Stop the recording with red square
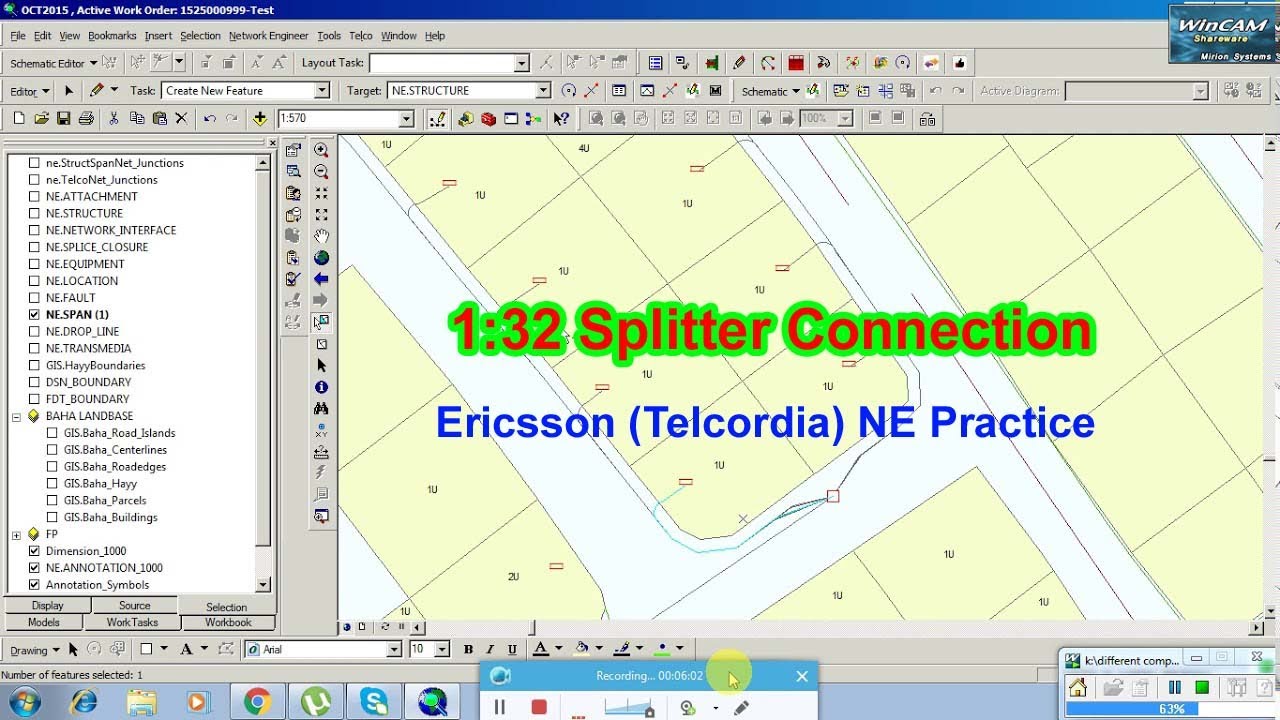 [539, 707]
